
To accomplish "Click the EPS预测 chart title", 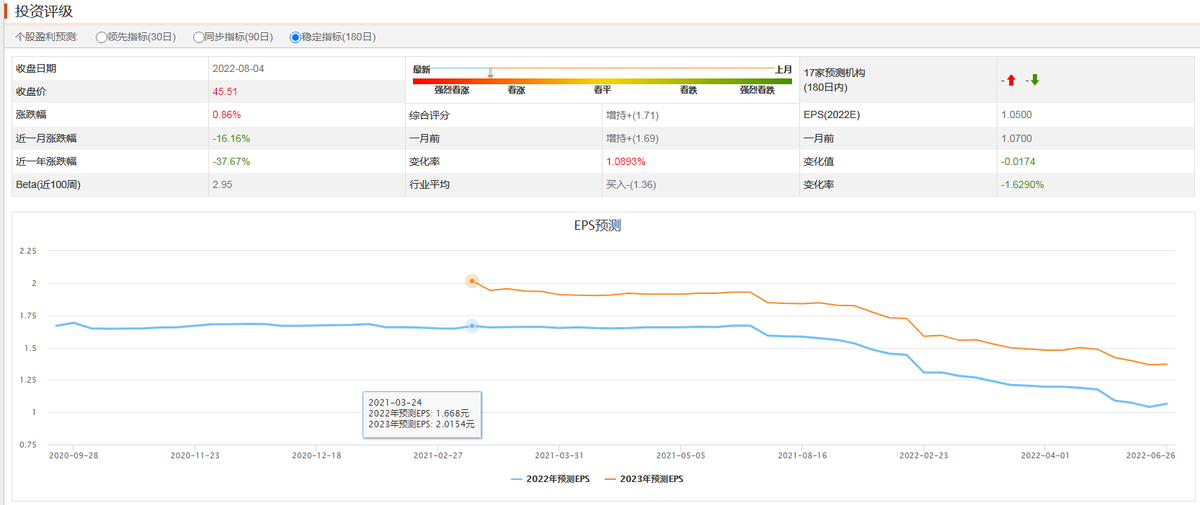I will pos(596,225).
